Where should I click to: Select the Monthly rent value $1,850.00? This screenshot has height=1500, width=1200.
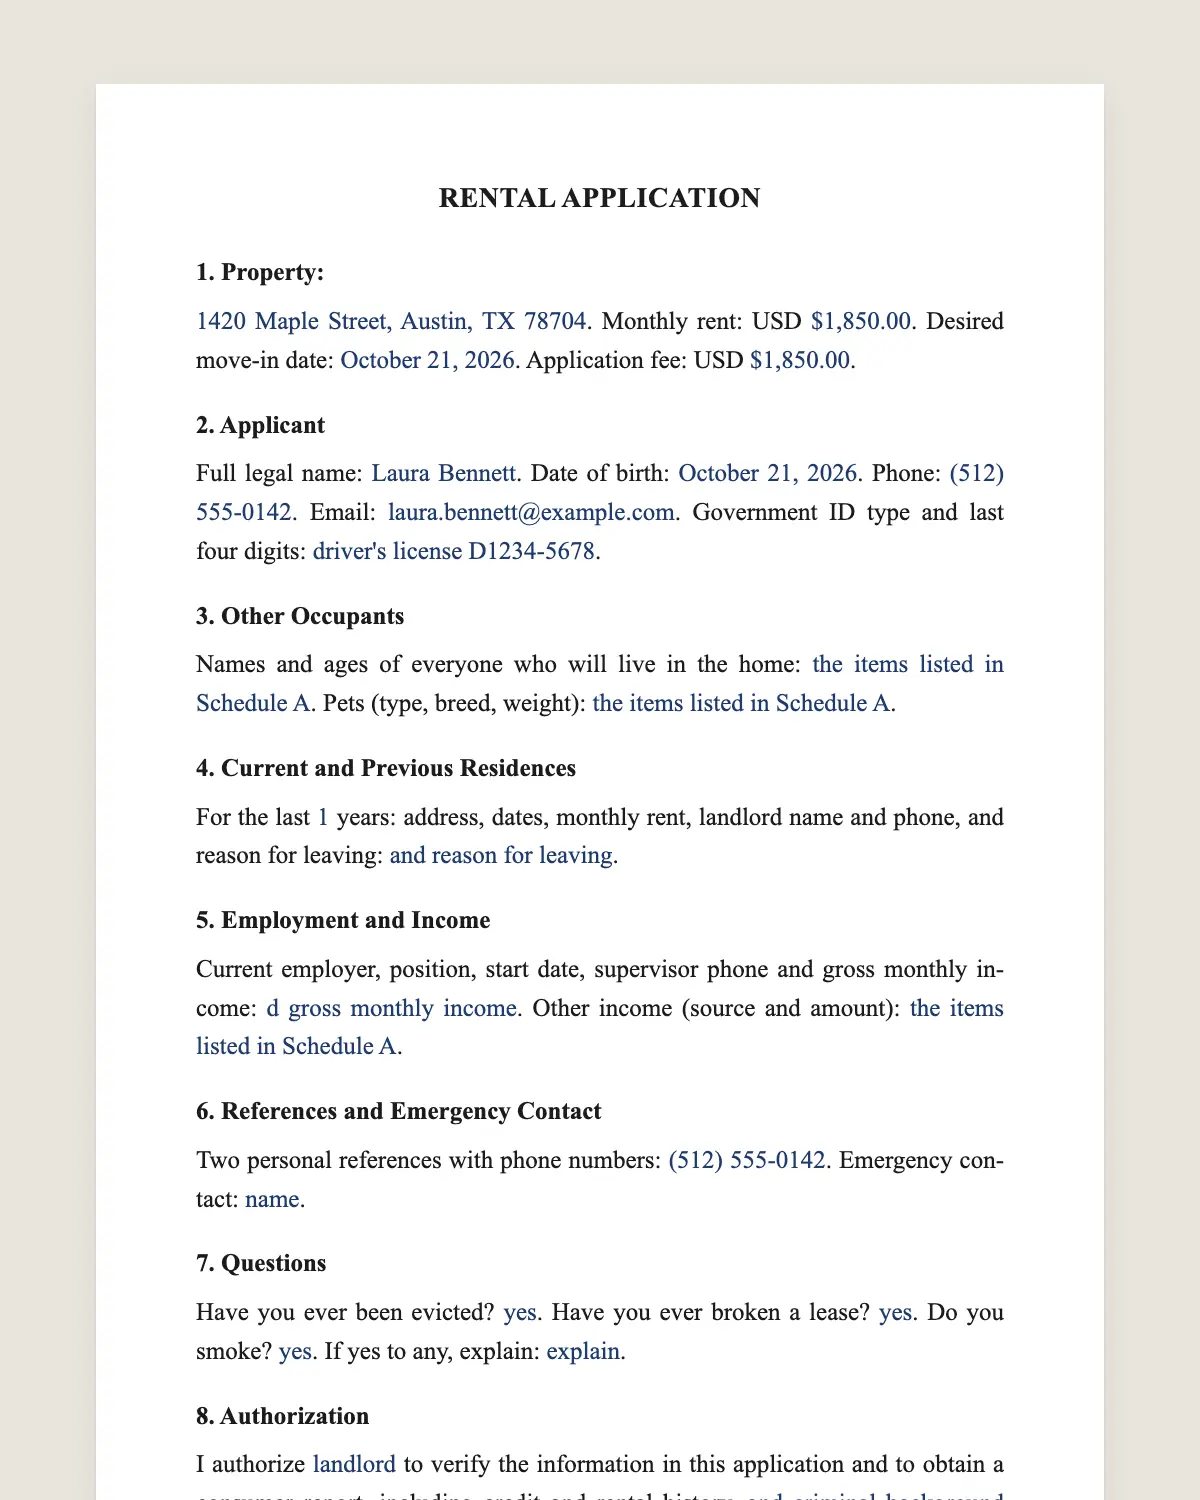tap(861, 321)
